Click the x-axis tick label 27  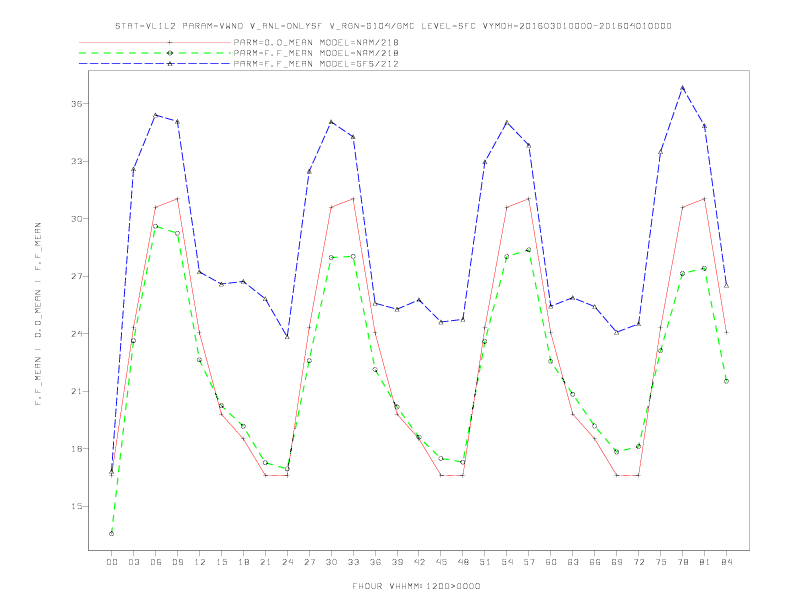(x=309, y=562)
